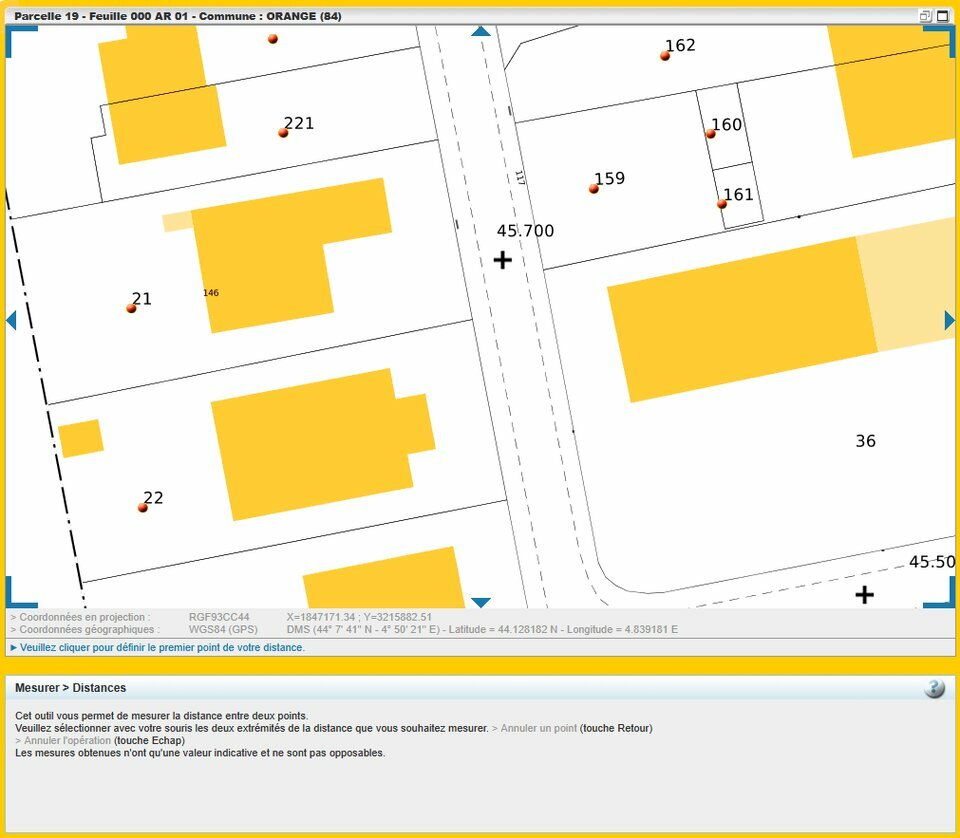Pick the red marker of parcel 160
This screenshot has height=838, width=960.
(711, 133)
